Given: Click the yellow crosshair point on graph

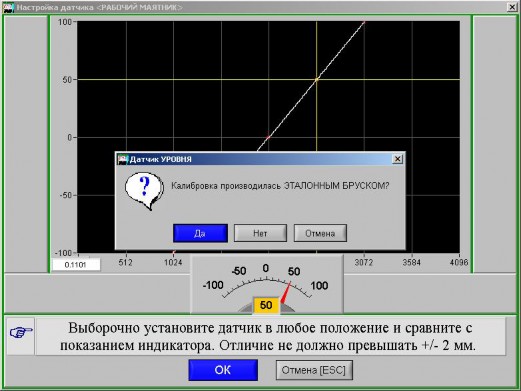Looking at the screenshot, I should (317, 79).
